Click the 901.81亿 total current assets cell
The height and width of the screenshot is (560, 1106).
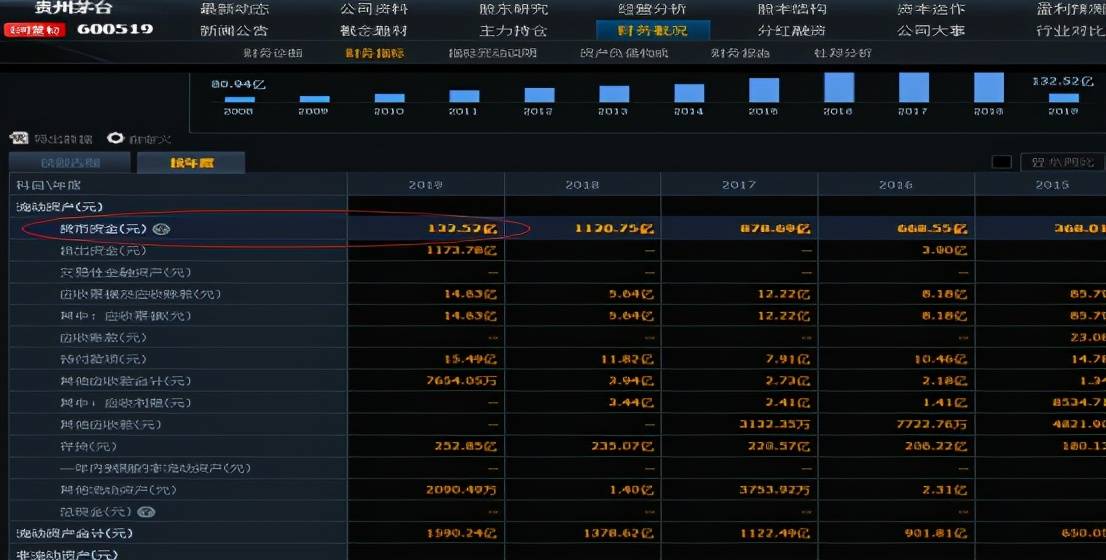pos(935,533)
